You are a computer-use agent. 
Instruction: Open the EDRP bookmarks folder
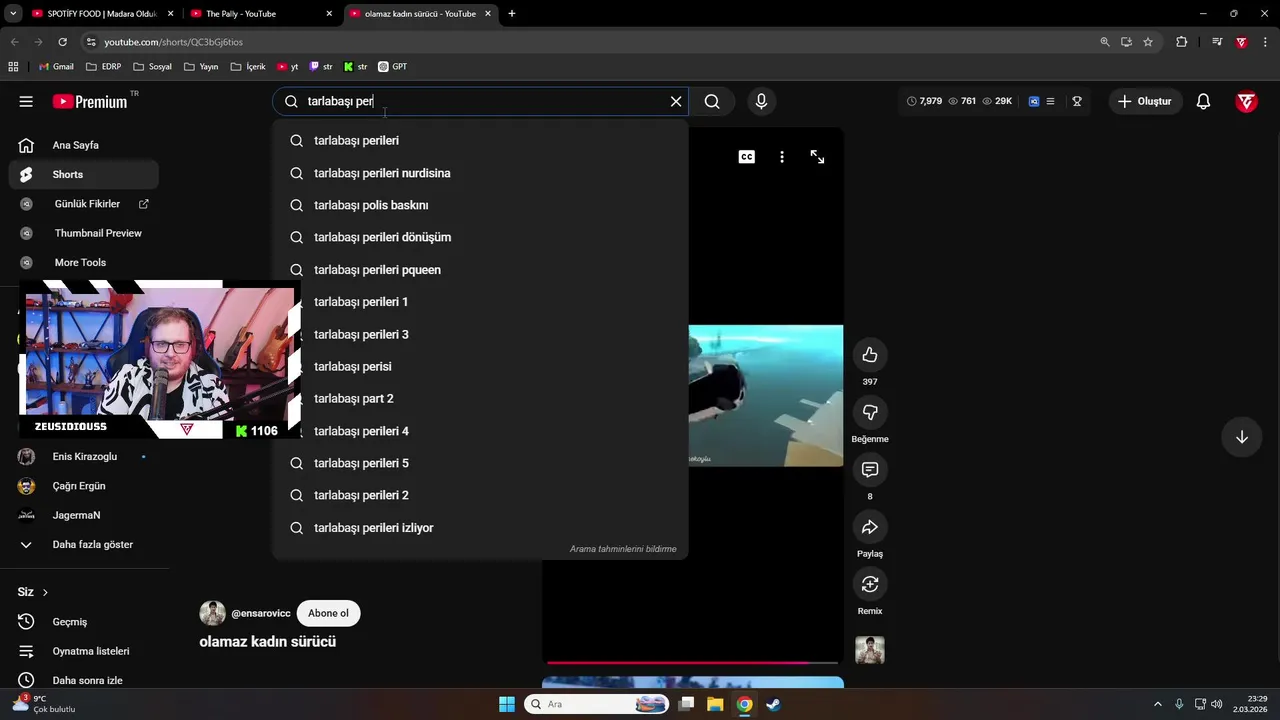[104, 67]
